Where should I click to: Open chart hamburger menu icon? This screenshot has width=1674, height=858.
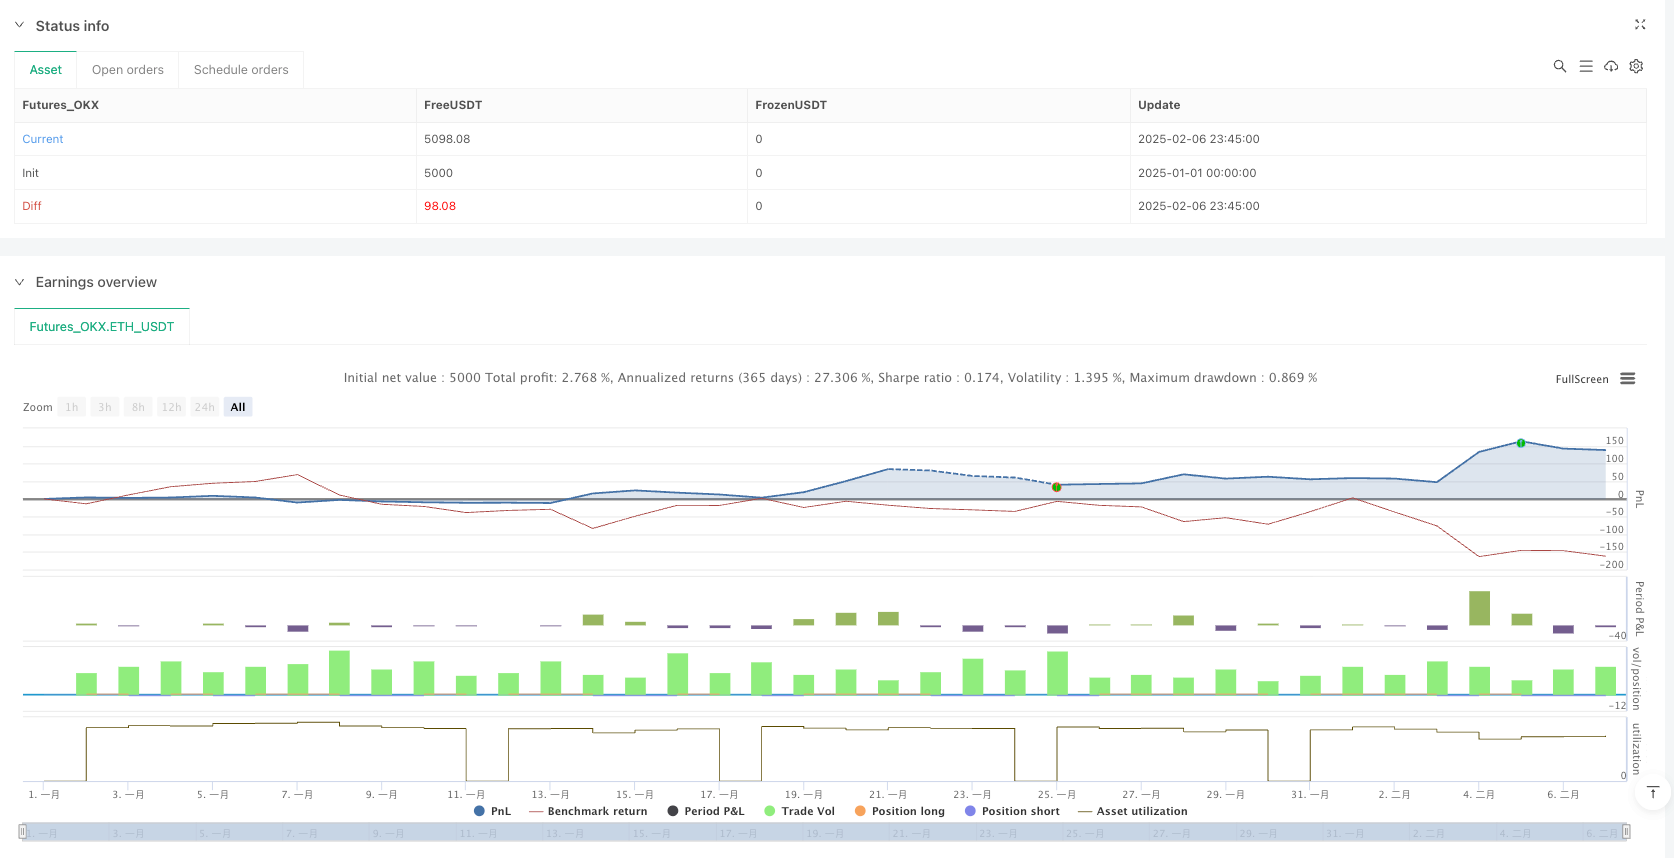[1628, 379]
